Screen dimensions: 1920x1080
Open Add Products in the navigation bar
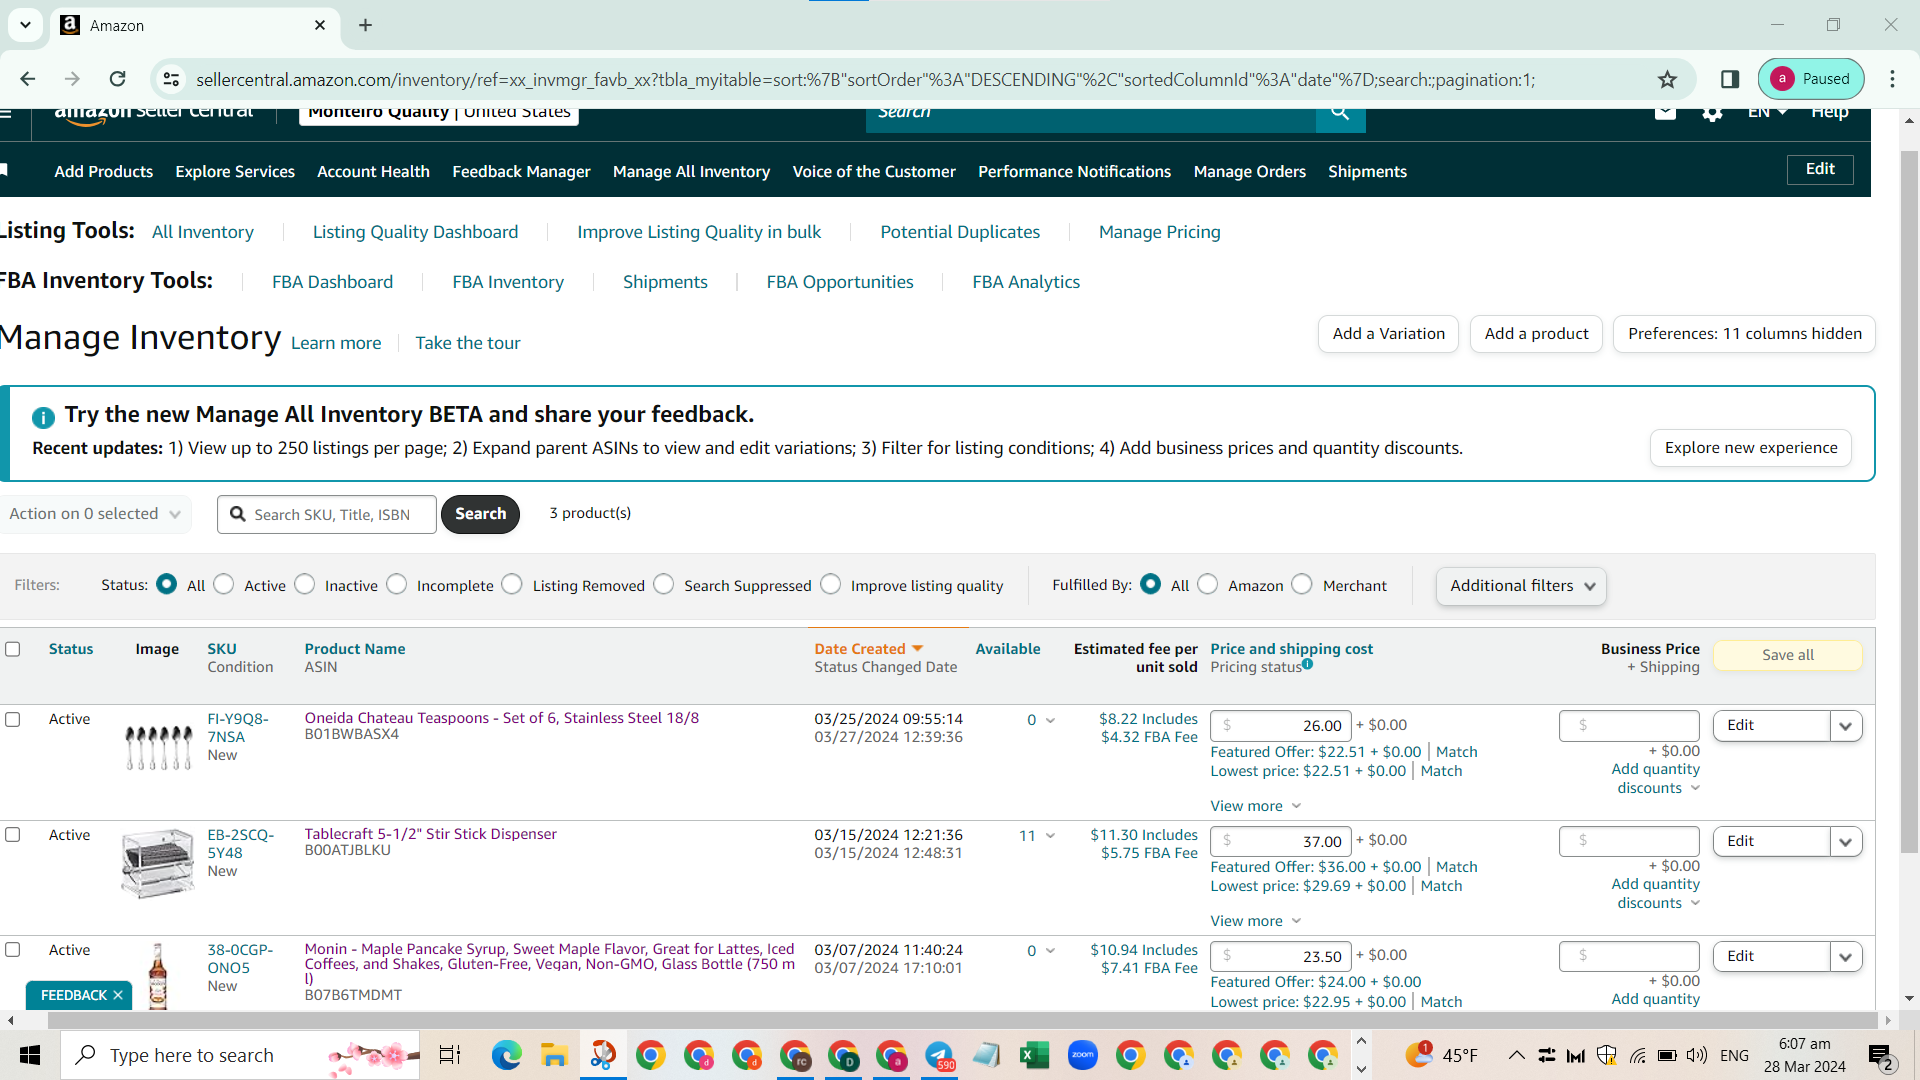point(104,172)
